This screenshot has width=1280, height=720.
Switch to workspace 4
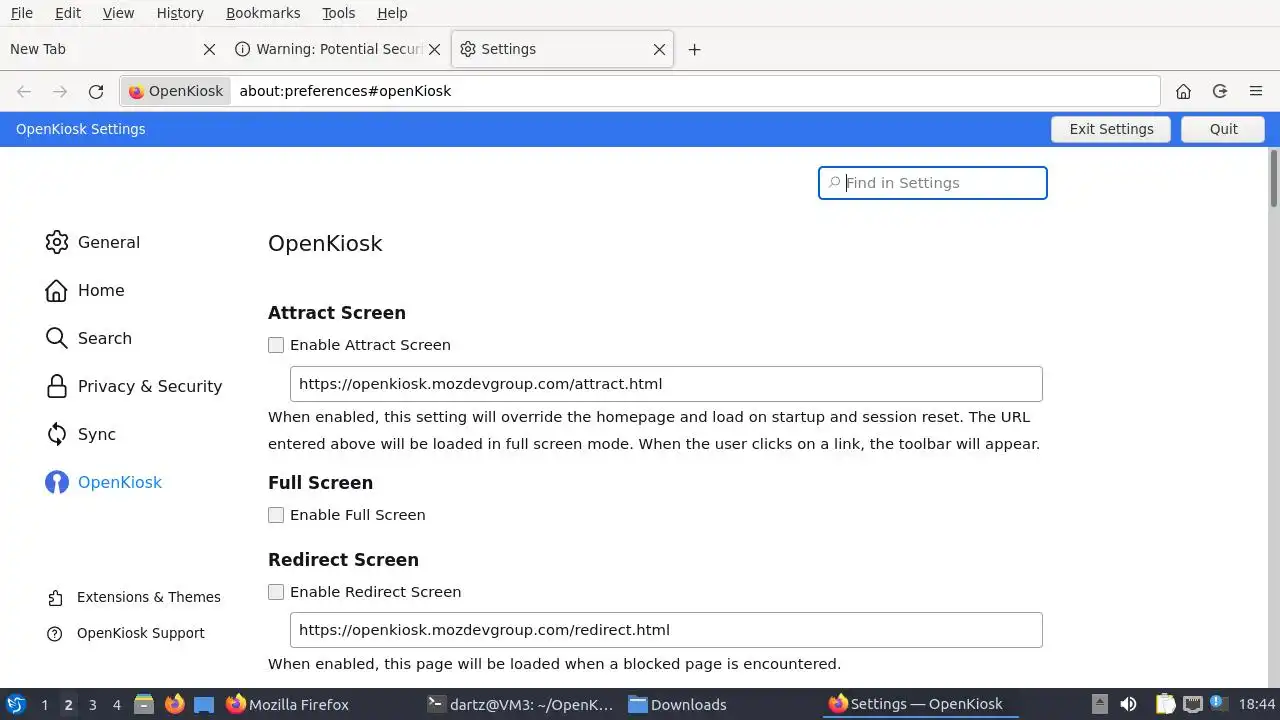pos(116,705)
